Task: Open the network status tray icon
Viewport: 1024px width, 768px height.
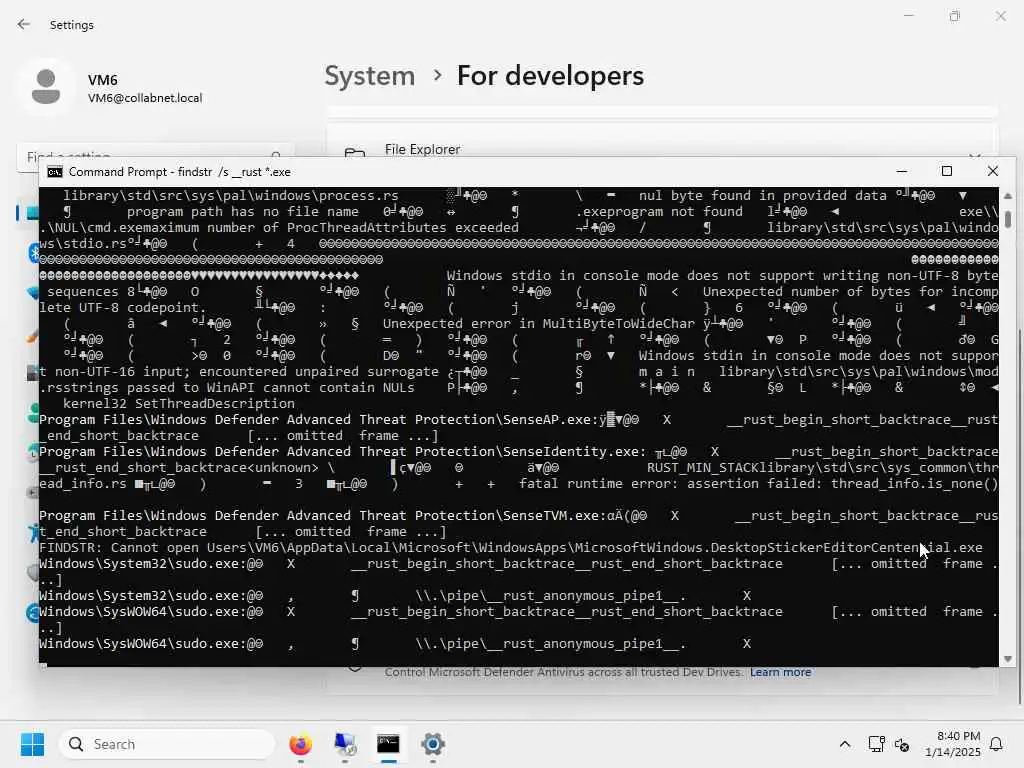Action: coord(876,744)
